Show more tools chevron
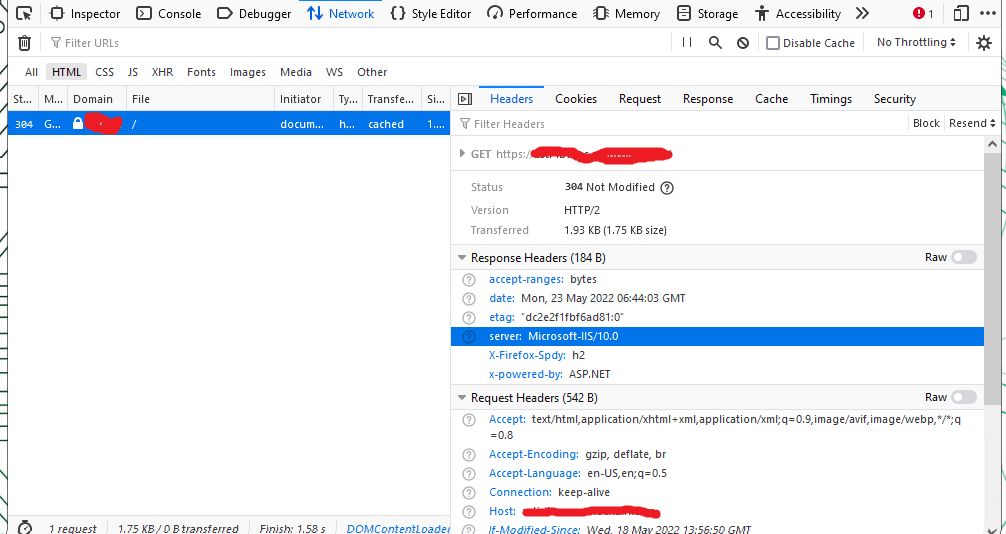Image resolution: width=1006 pixels, height=534 pixels. (x=863, y=13)
